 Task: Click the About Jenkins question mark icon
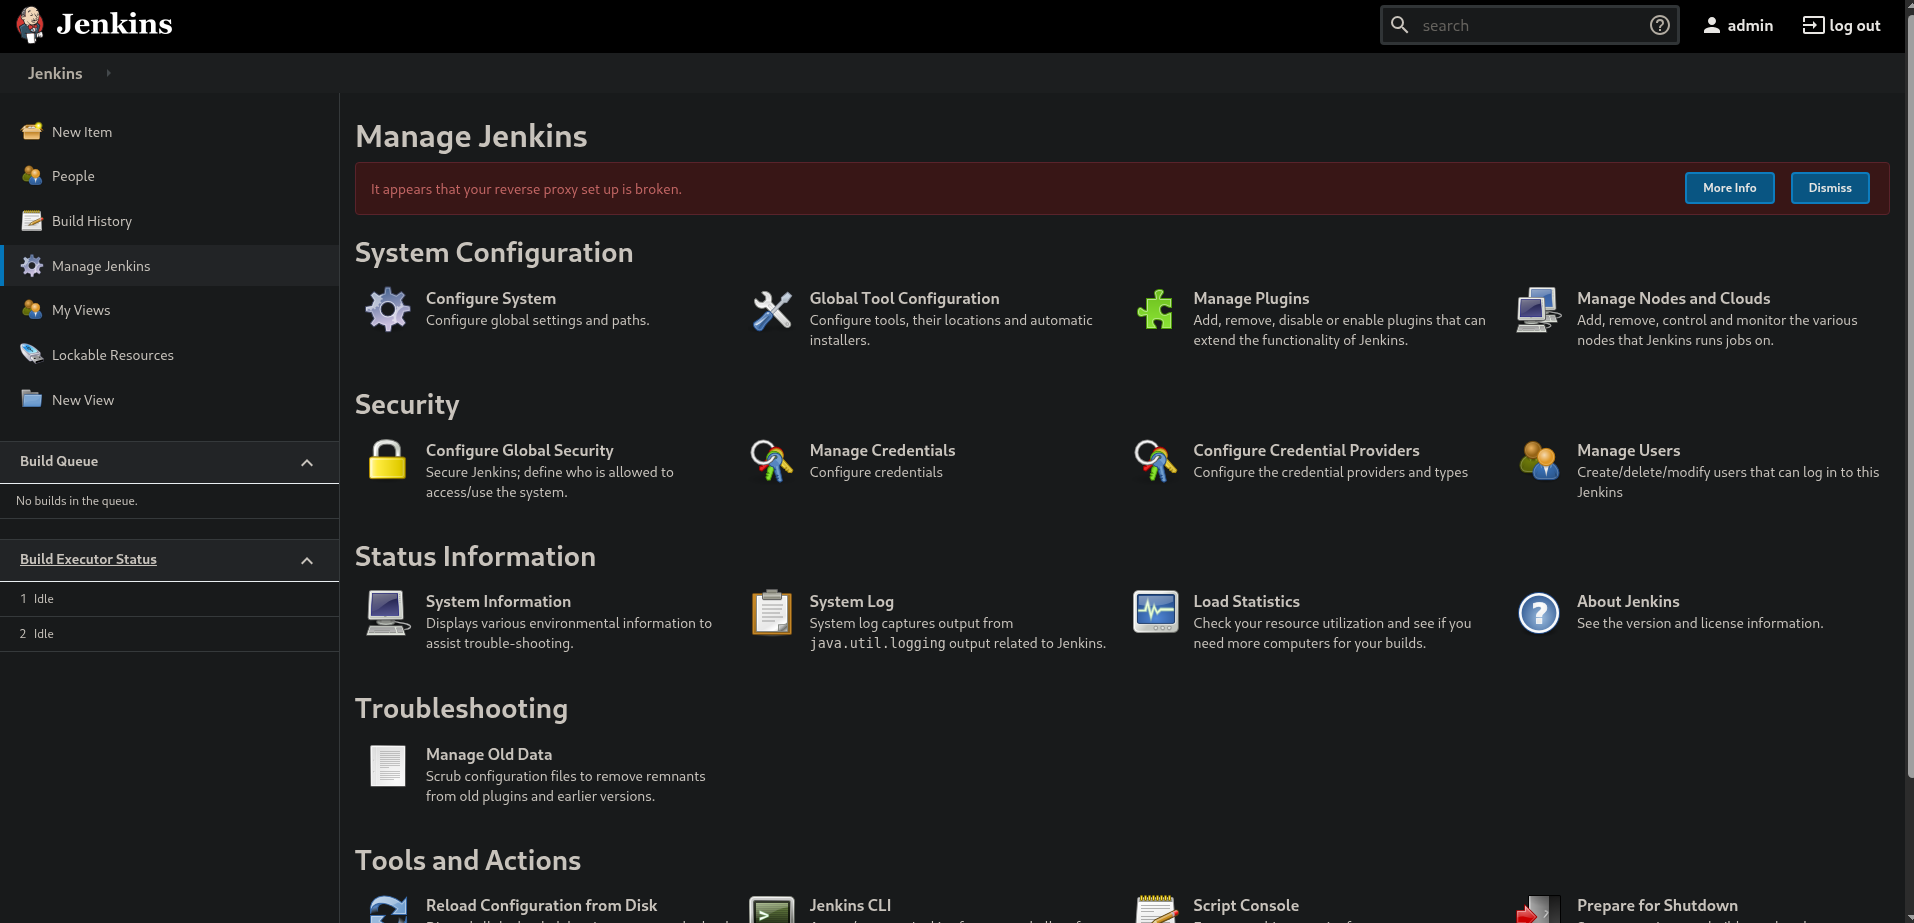[x=1539, y=613]
